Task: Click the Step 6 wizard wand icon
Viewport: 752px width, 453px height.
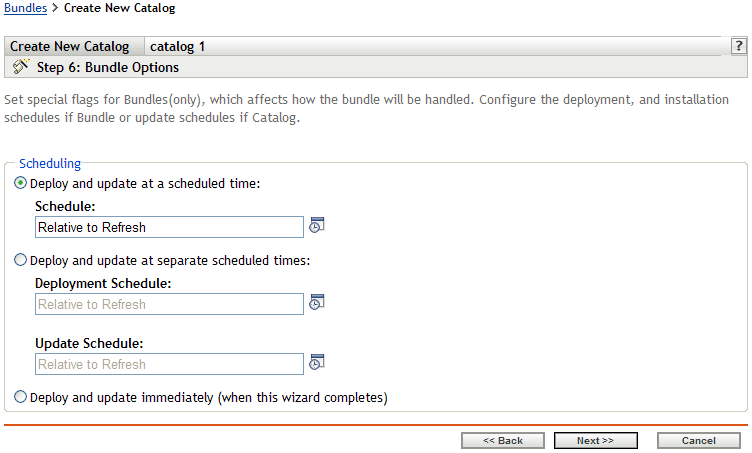Action: click(x=19, y=68)
